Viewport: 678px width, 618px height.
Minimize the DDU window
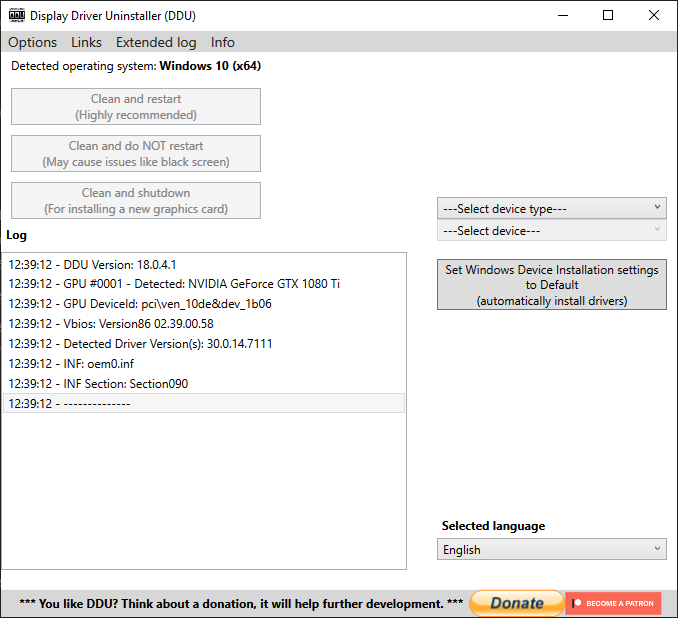click(563, 16)
